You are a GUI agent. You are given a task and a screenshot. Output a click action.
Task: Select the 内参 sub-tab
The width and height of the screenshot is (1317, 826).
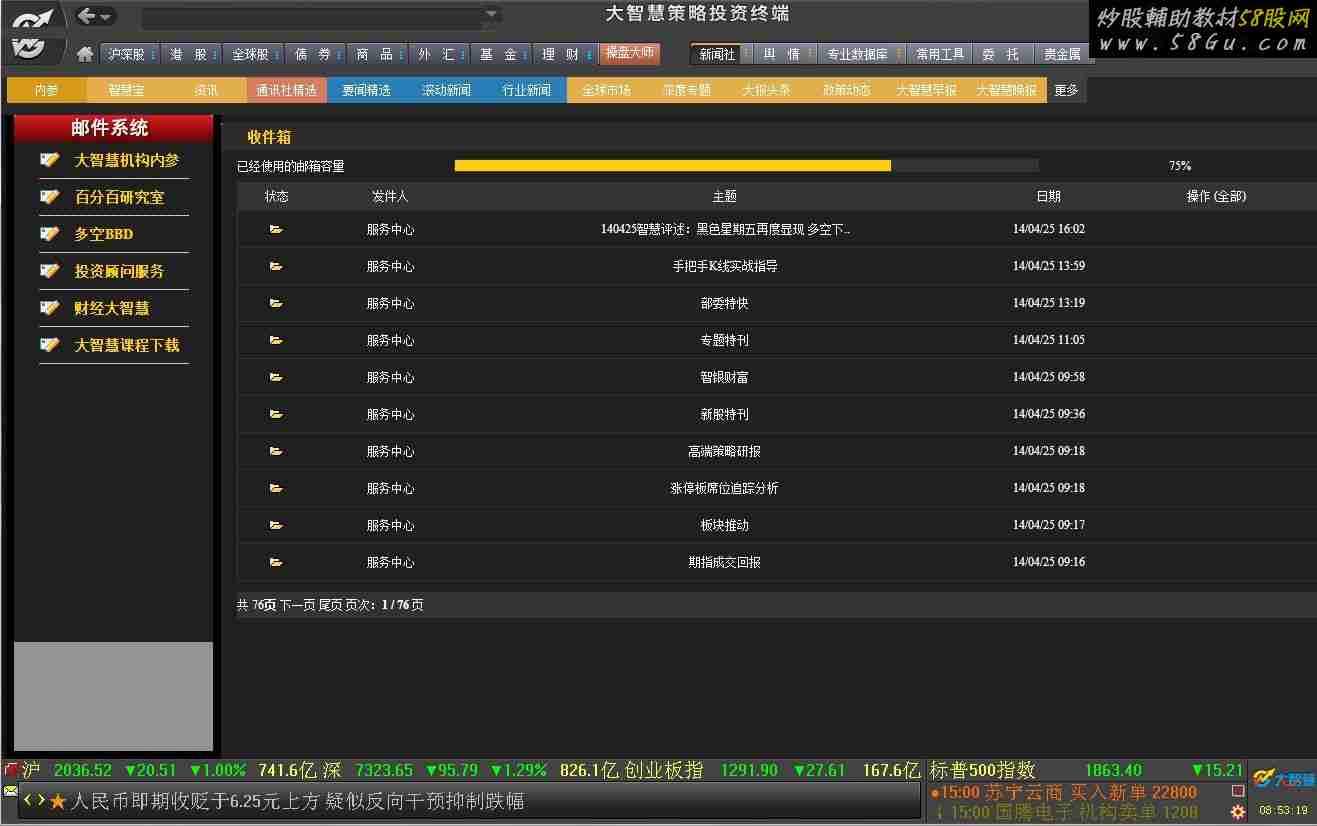(x=47, y=90)
